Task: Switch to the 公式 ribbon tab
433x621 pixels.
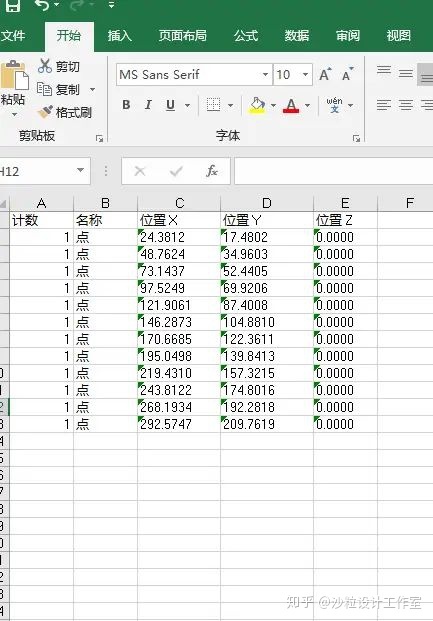Action: pyautogui.click(x=246, y=36)
